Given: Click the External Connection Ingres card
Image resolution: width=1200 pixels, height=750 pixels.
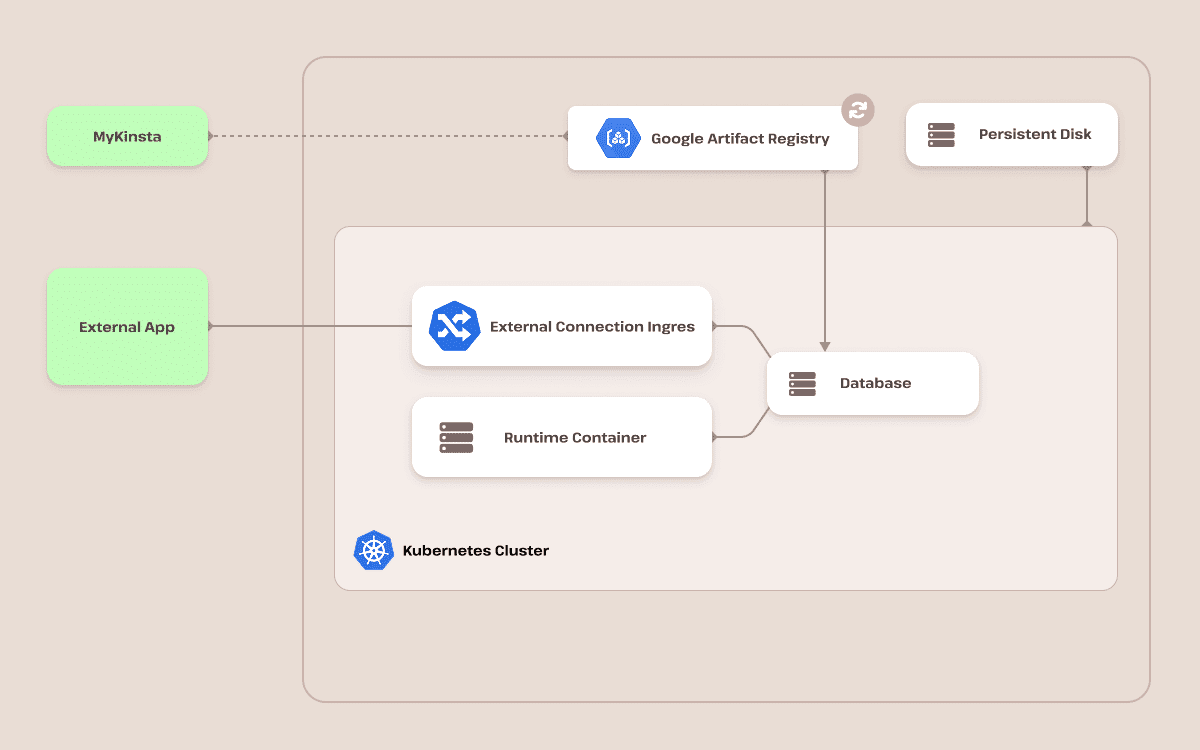Looking at the screenshot, I should pyautogui.click(x=561, y=326).
